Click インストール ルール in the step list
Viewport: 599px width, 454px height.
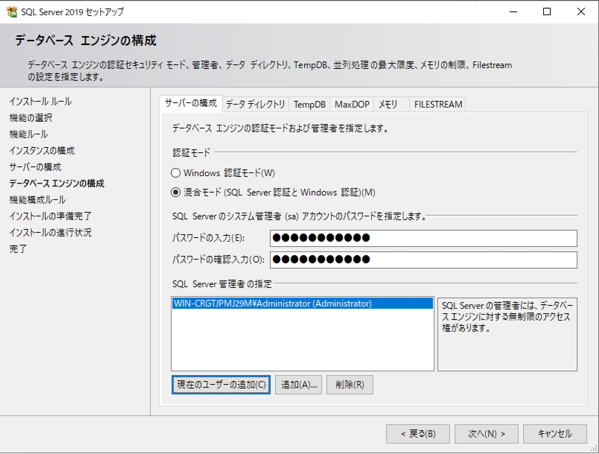[x=40, y=101]
